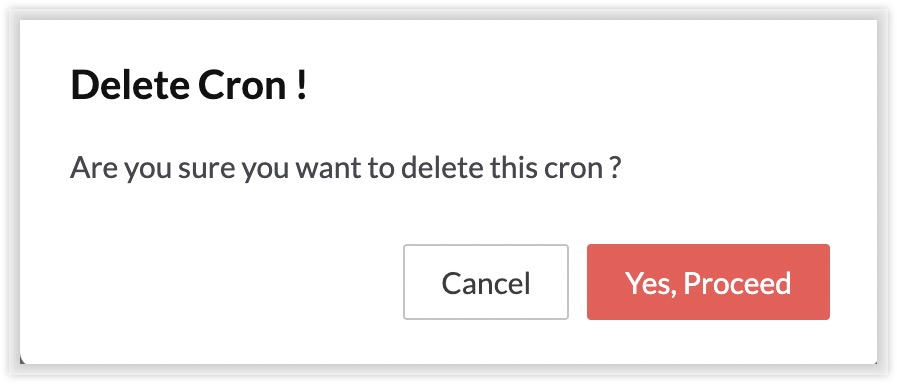897x384 pixels.
Task: Accept the delete prompt via Yes, Proceed
Action: 708,282
